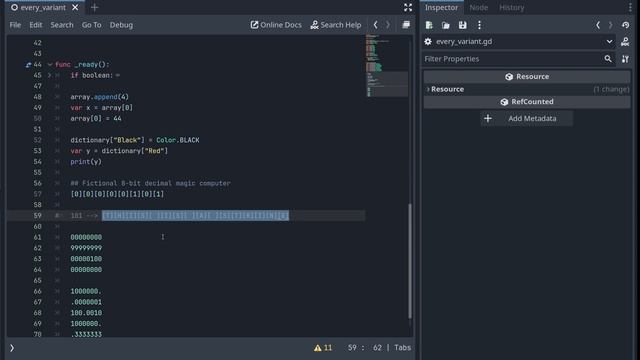
Task: Open the Debug menu
Action: 121,25
